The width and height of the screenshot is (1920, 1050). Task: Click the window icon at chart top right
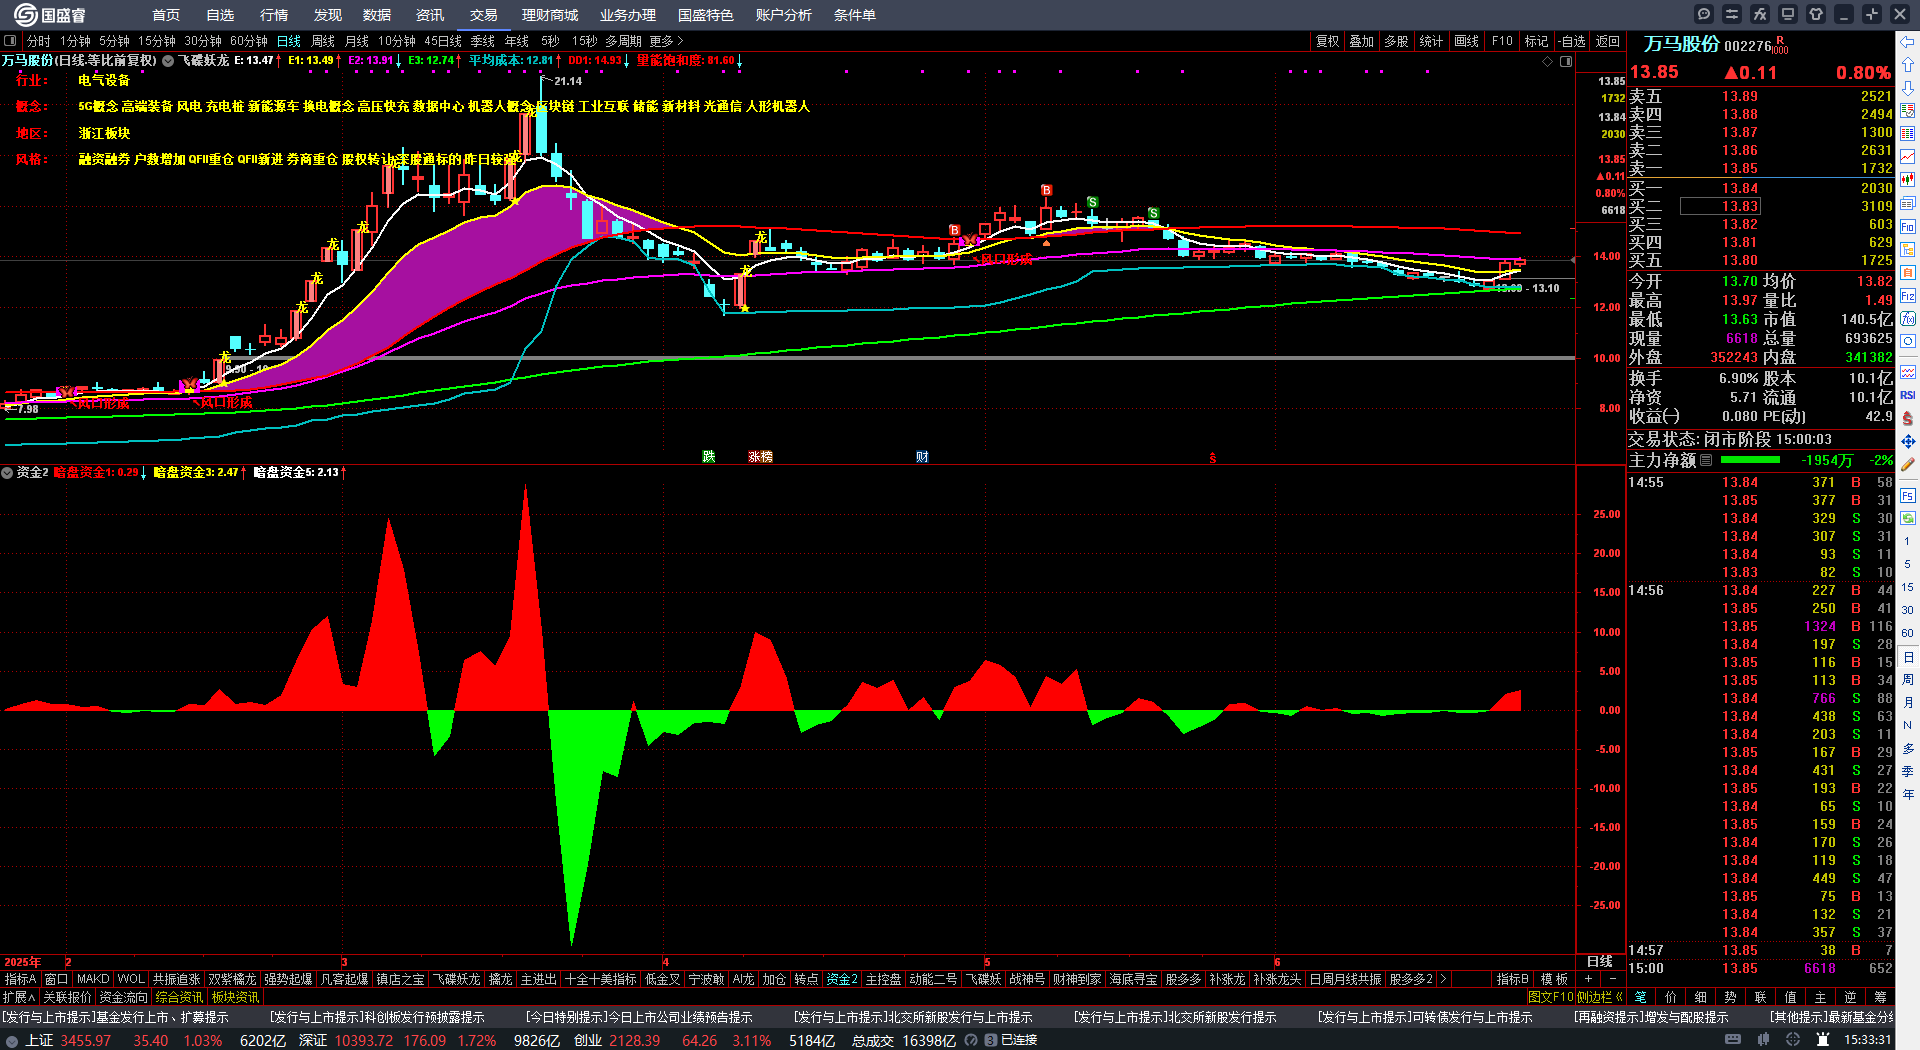tap(1566, 61)
